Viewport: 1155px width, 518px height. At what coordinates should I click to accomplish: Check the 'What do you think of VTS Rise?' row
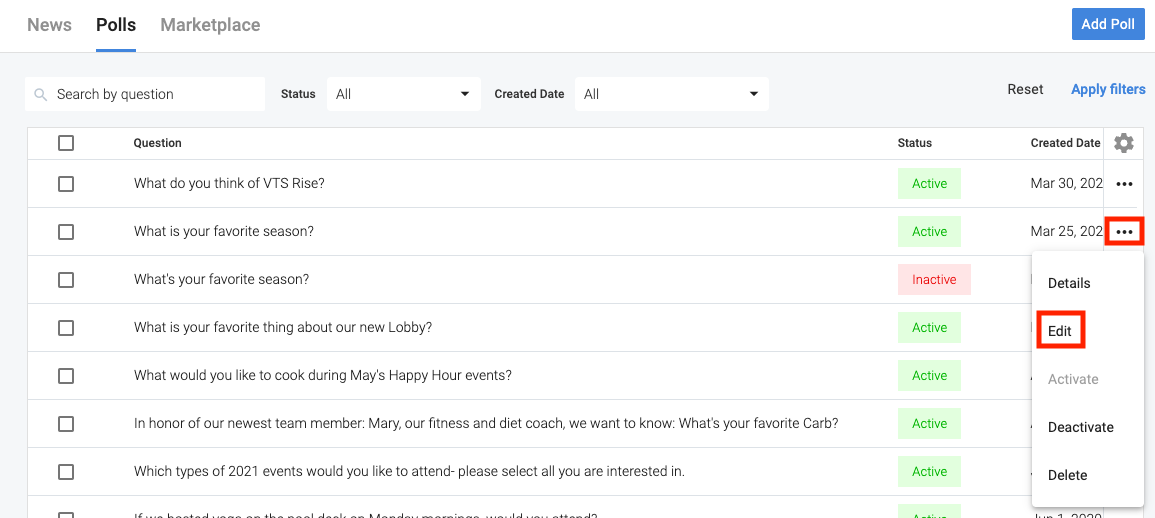click(66, 184)
